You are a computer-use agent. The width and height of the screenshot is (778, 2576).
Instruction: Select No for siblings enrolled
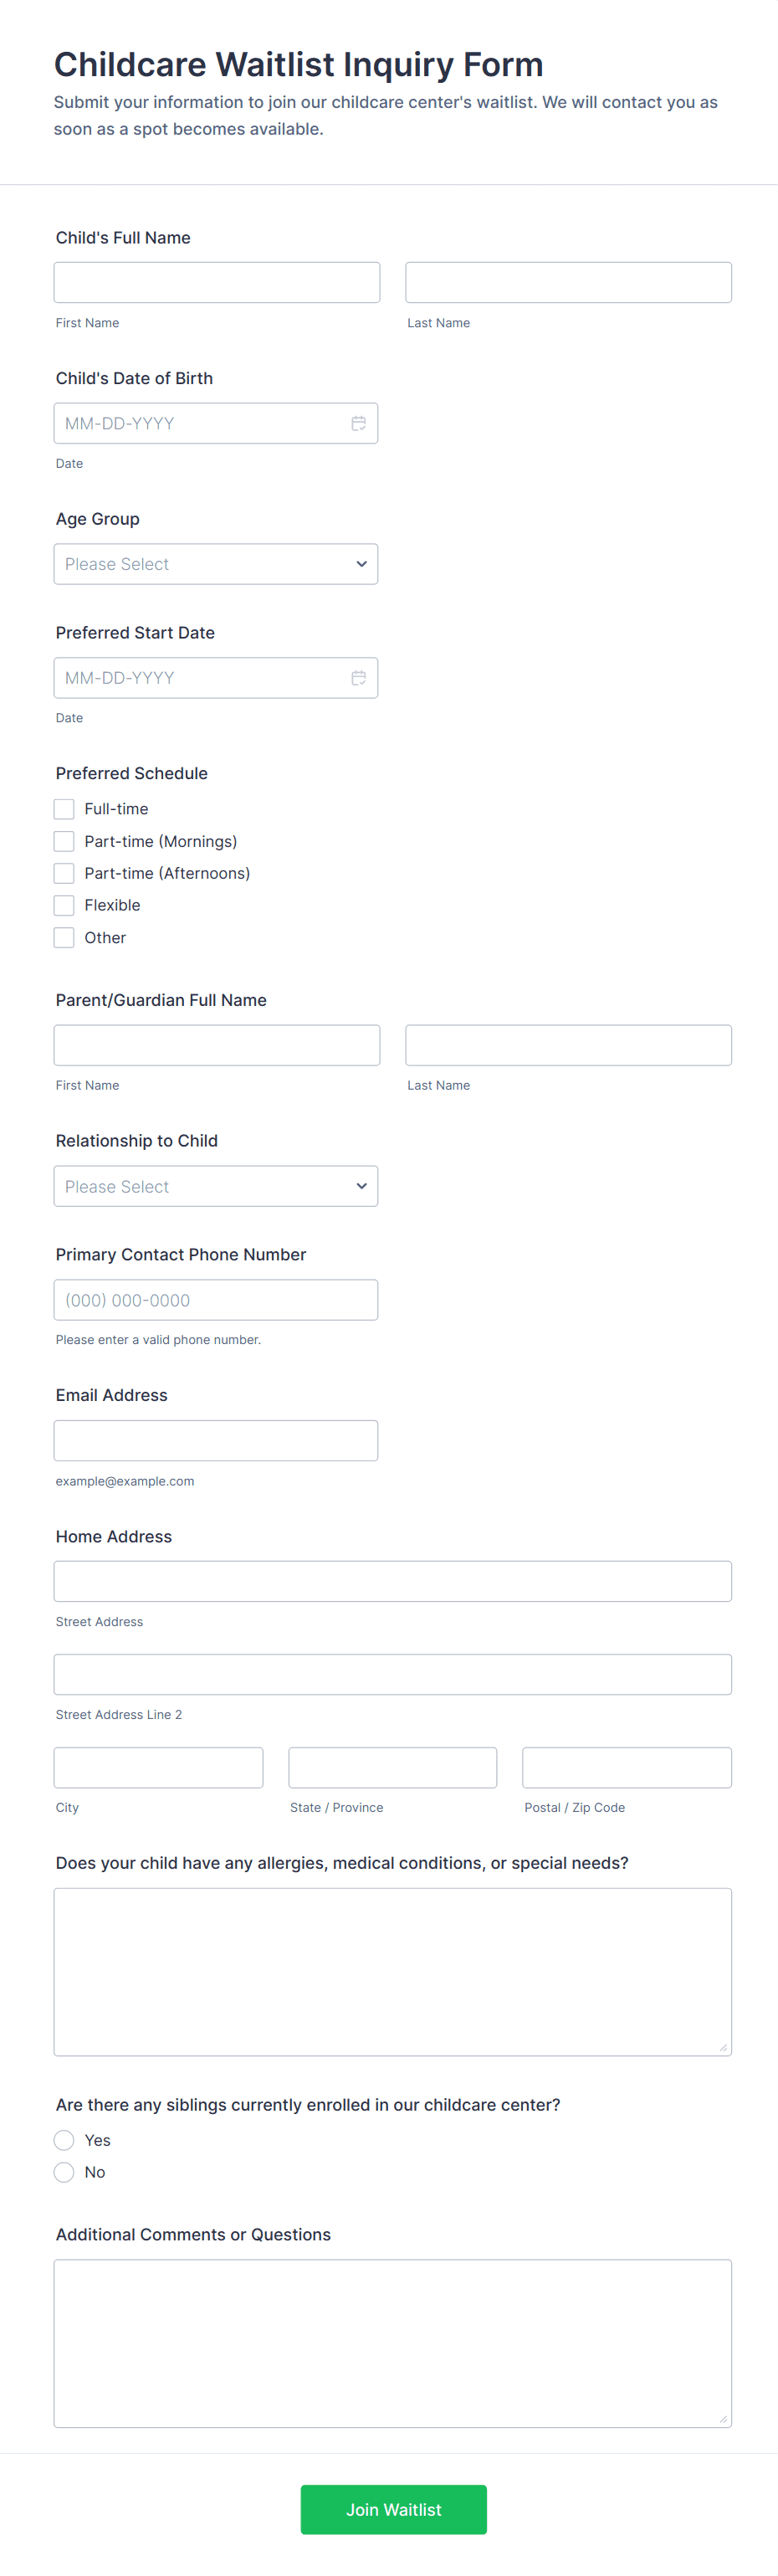point(64,2172)
